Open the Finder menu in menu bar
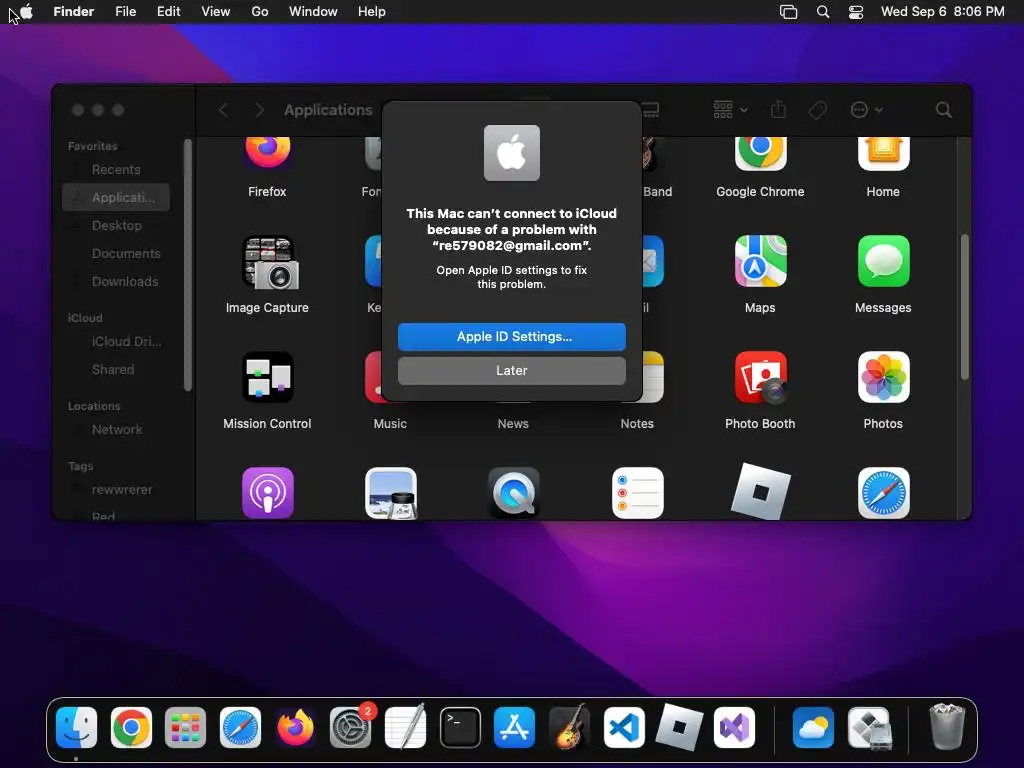This screenshot has height=768, width=1024. tap(74, 11)
